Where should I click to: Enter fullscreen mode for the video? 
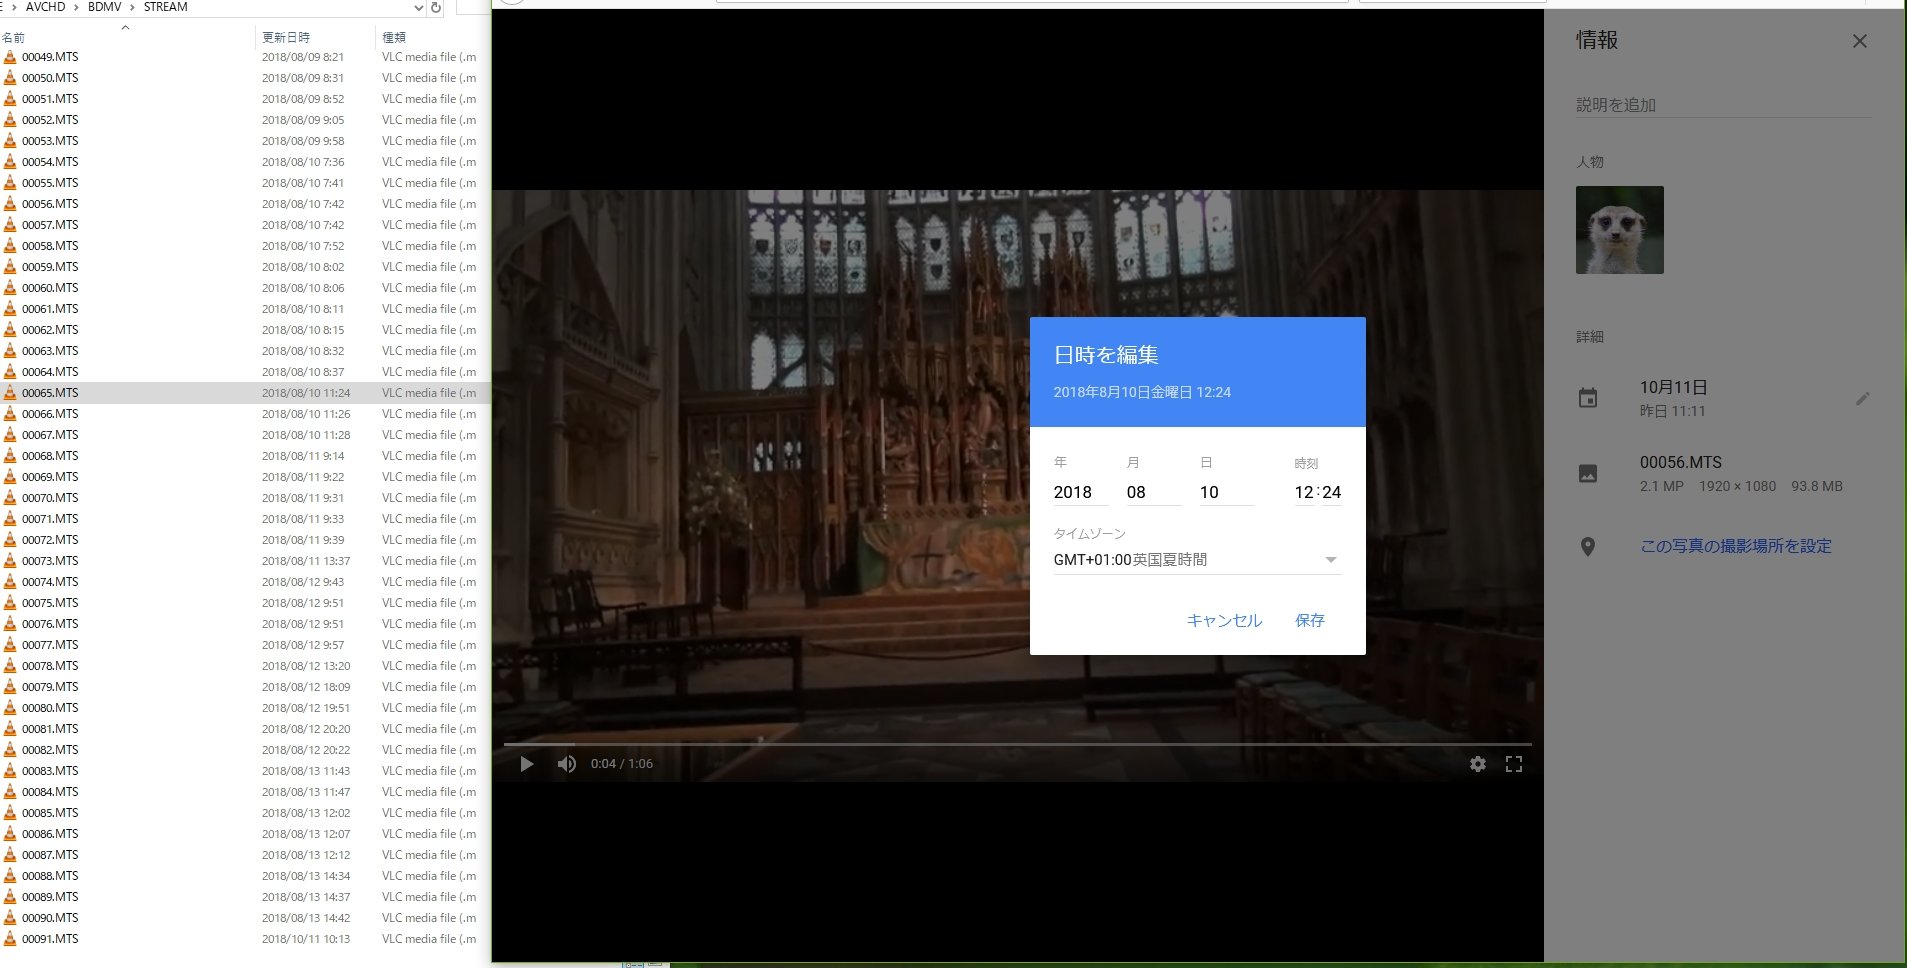(1513, 764)
